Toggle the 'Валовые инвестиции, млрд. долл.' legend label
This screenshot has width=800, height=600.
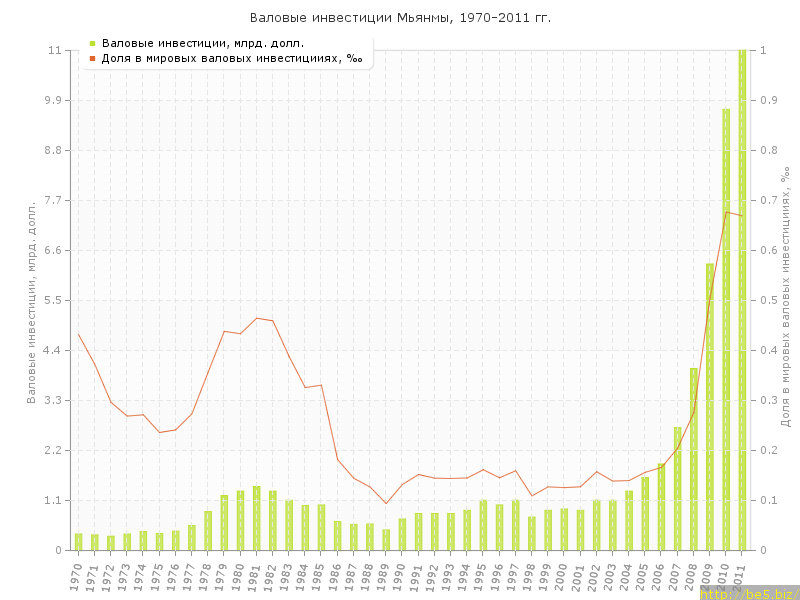click(203, 43)
